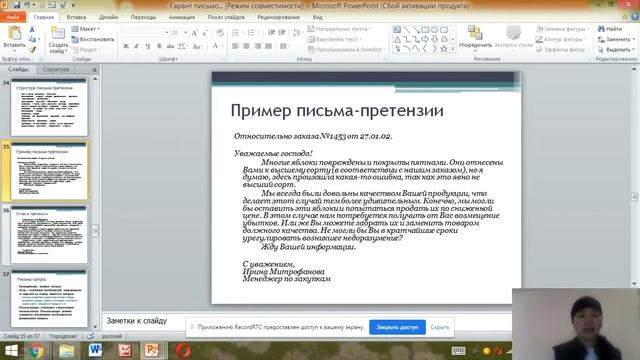
Task: Increase font size with the large A icon
Action: (x=195, y=33)
